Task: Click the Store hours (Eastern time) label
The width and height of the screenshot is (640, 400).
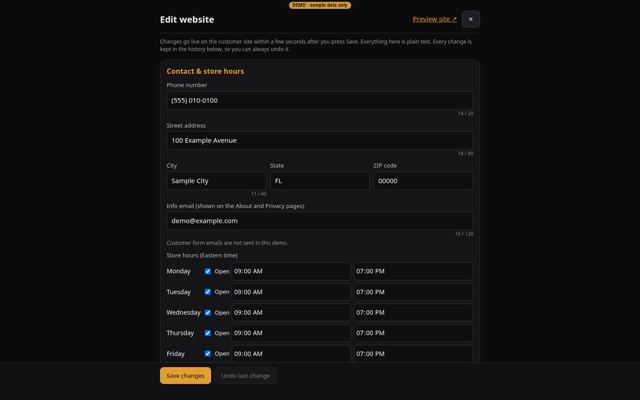Action: click(x=202, y=255)
